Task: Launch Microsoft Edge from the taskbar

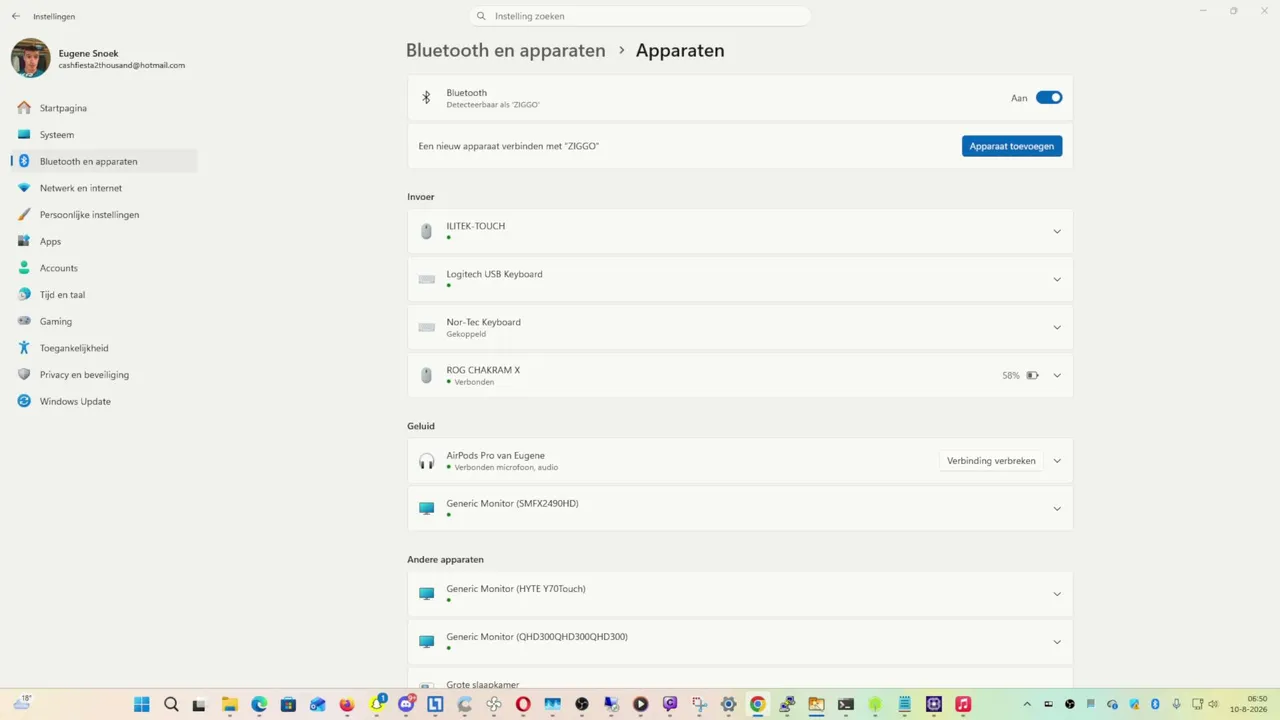Action: pyautogui.click(x=259, y=704)
